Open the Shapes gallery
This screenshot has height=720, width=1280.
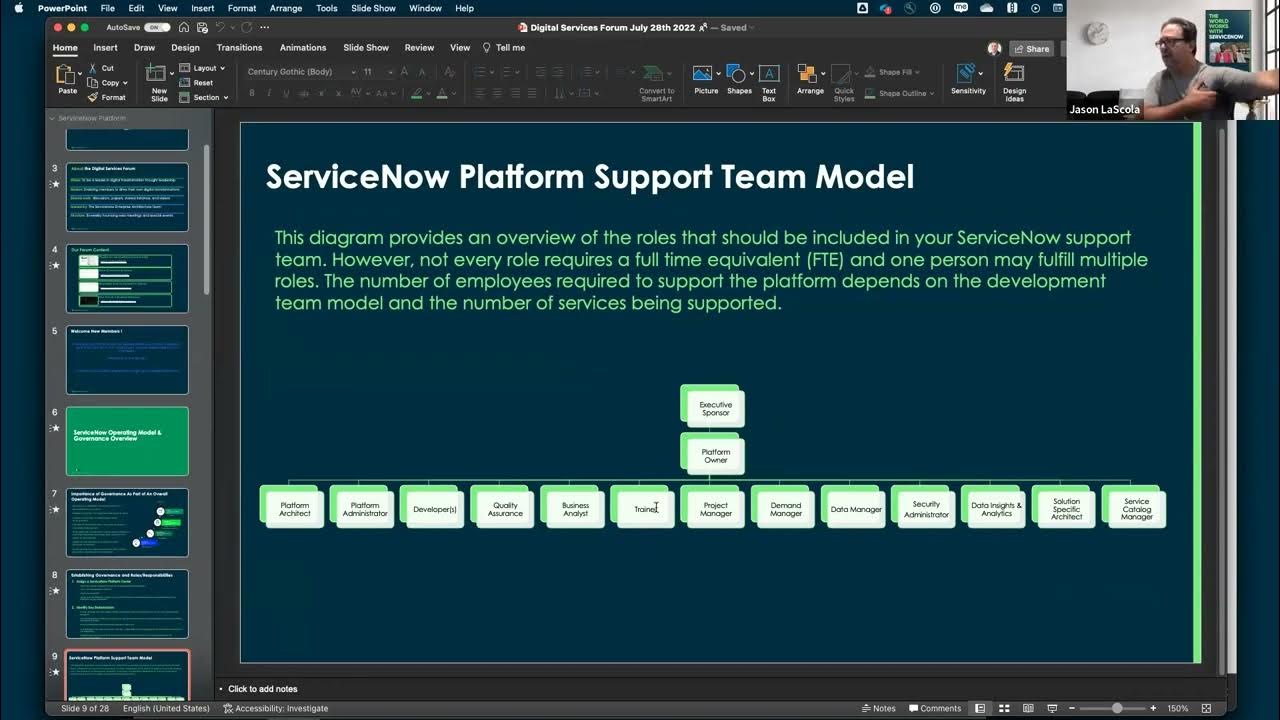pyautogui.click(x=739, y=81)
